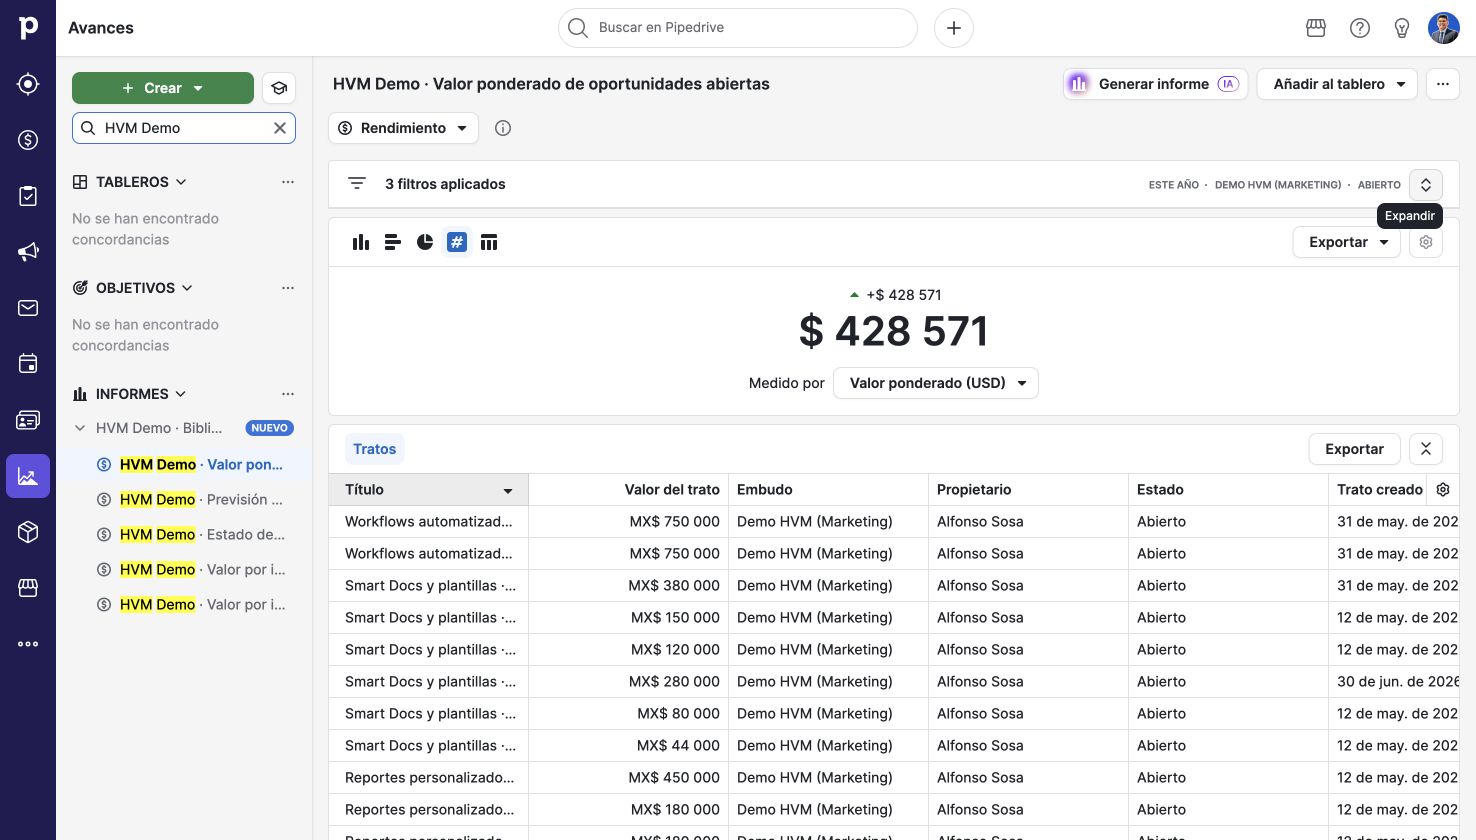The height and width of the screenshot is (840, 1476).
Task: Open Help question mark icon
Action: click(x=1360, y=28)
